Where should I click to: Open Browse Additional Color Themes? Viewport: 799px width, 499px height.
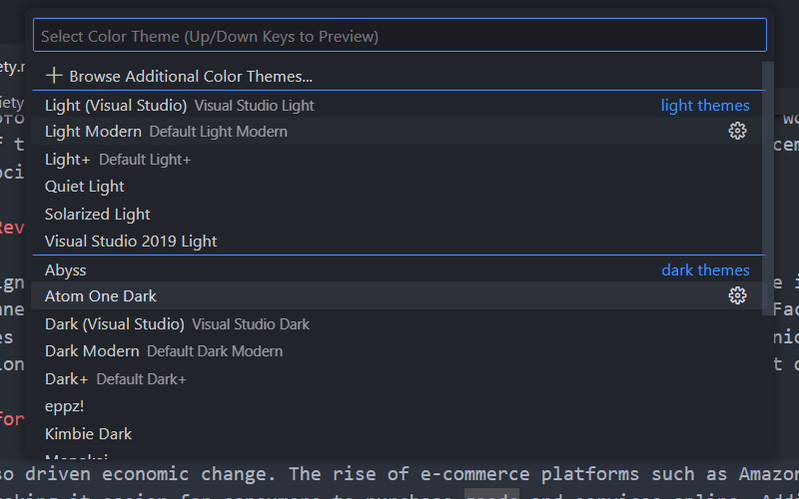click(190, 76)
